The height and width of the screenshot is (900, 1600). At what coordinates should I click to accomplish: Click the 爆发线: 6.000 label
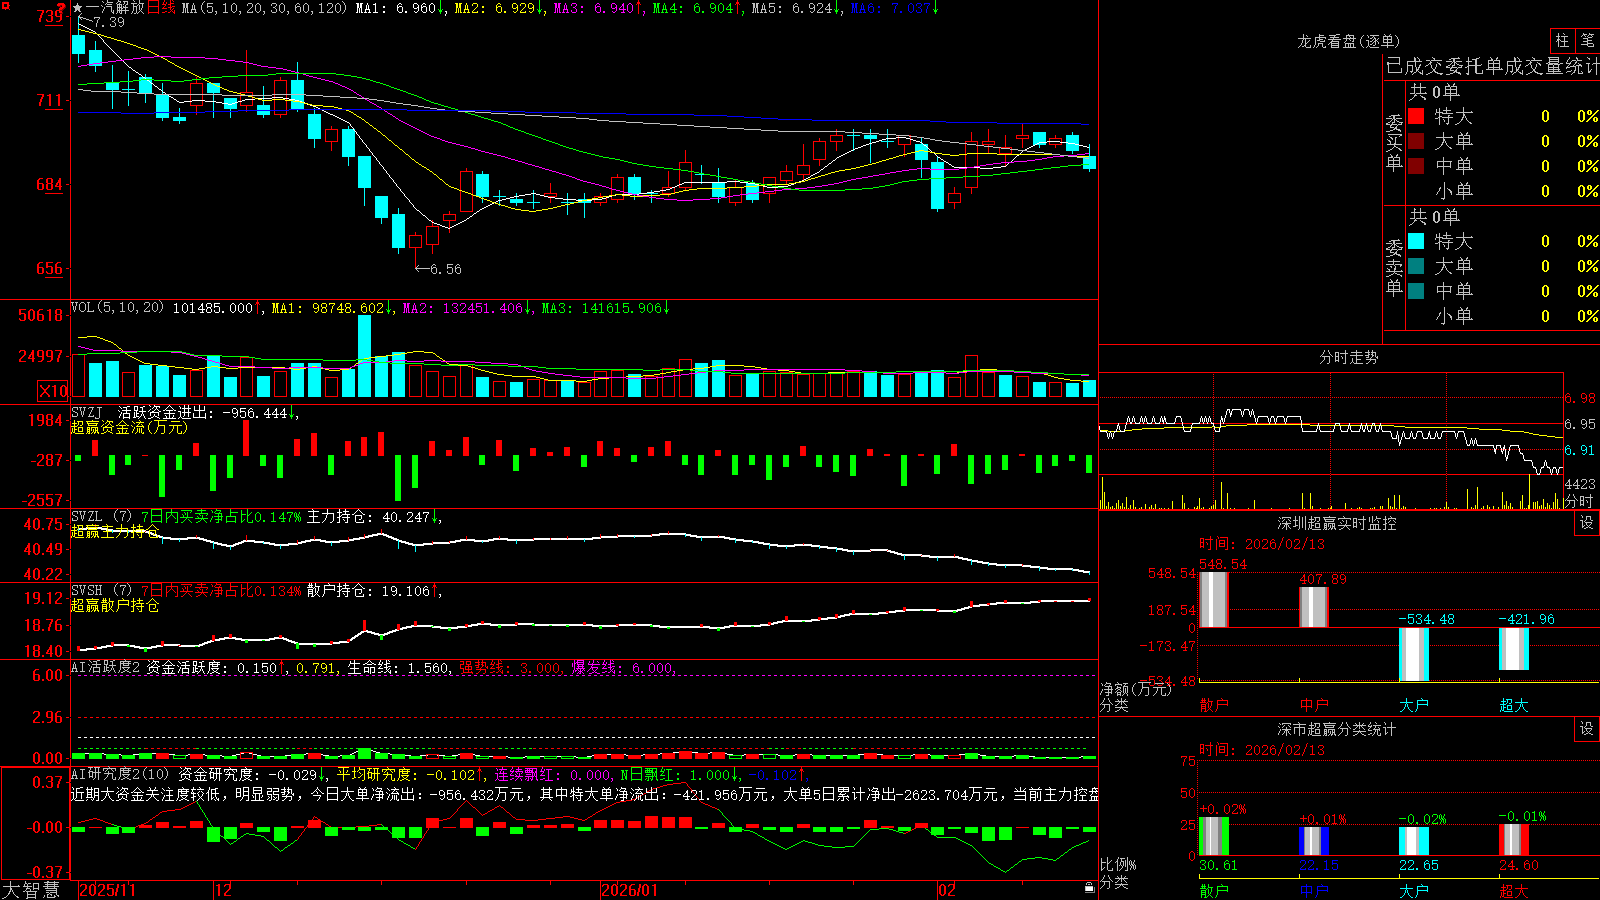click(x=622, y=667)
